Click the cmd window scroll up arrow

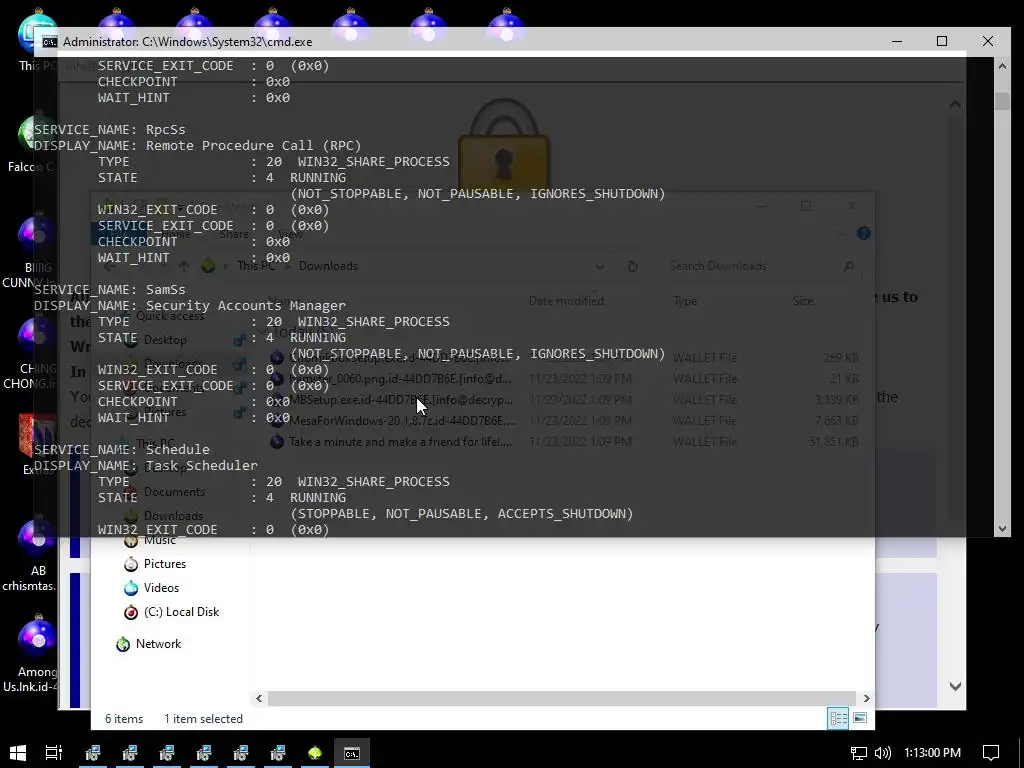tap(1002, 65)
